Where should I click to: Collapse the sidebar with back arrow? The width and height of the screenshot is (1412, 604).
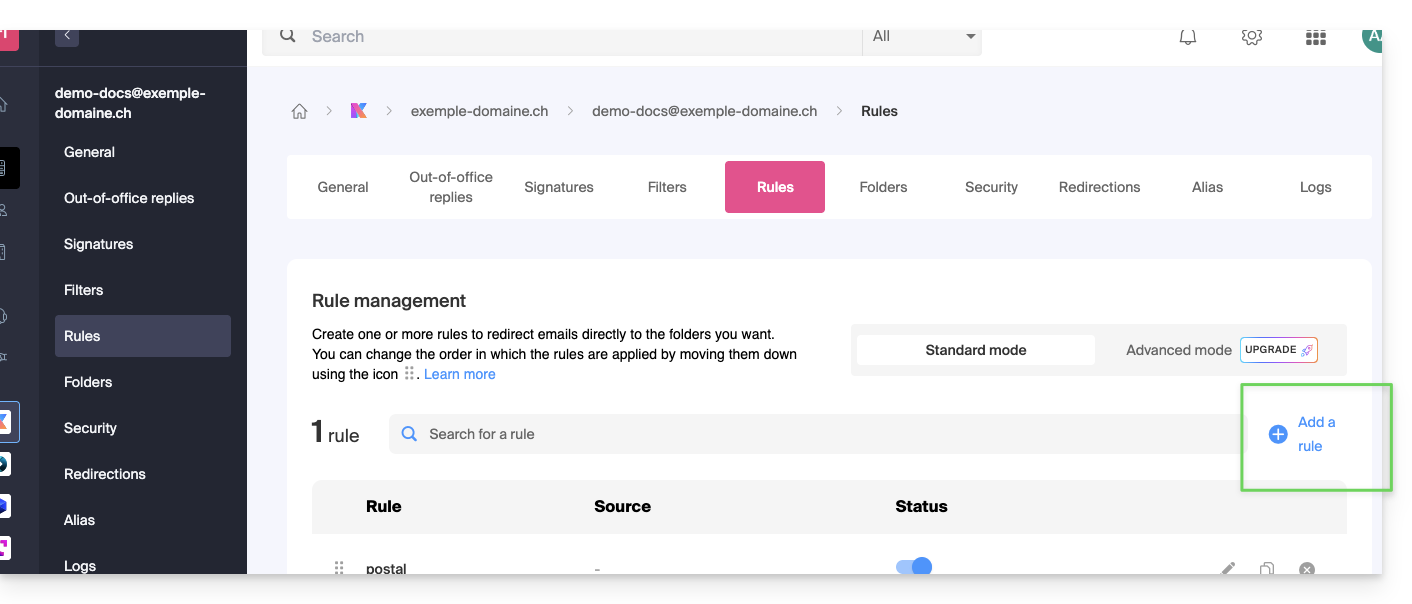[67, 36]
